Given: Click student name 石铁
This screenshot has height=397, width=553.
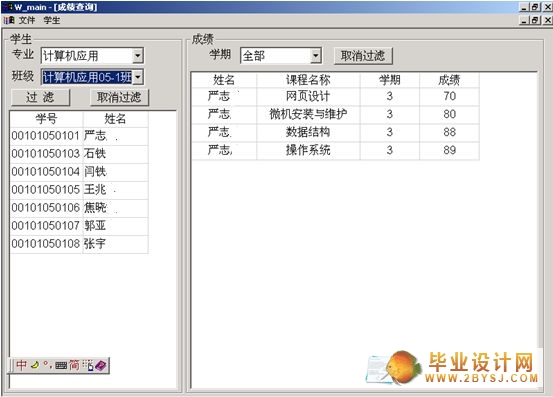Looking at the screenshot, I should pos(95,153).
